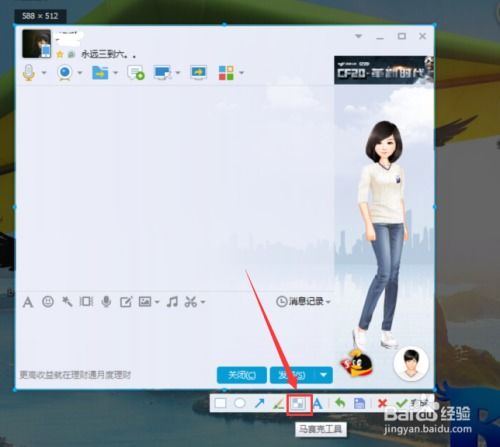
Task: Expand apps grid dropdown arrow
Action: [241, 72]
